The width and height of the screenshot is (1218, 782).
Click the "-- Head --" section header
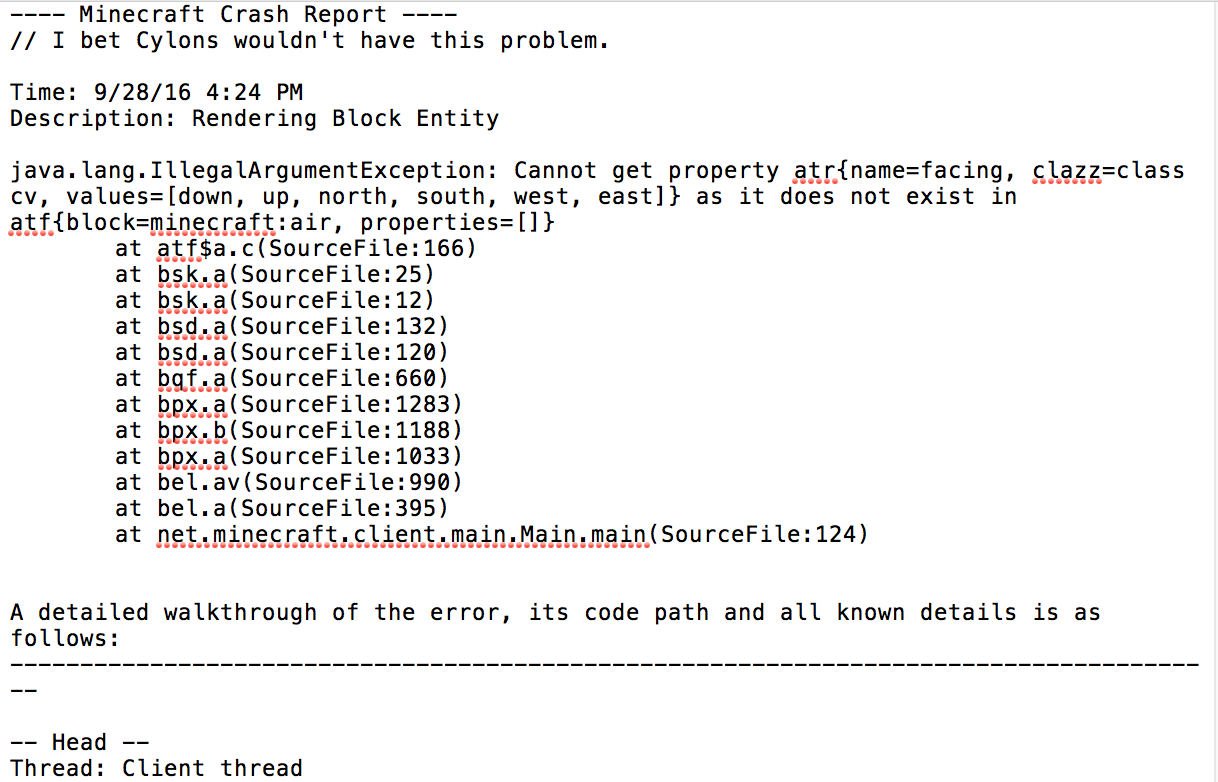[79, 742]
